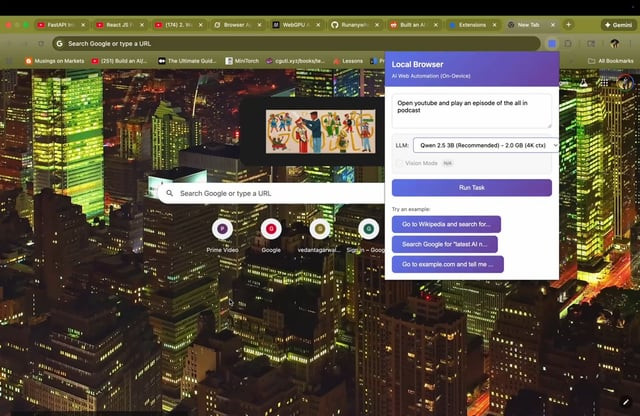Click the Chrome profile avatar in the toolbar

[x=615, y=44]
